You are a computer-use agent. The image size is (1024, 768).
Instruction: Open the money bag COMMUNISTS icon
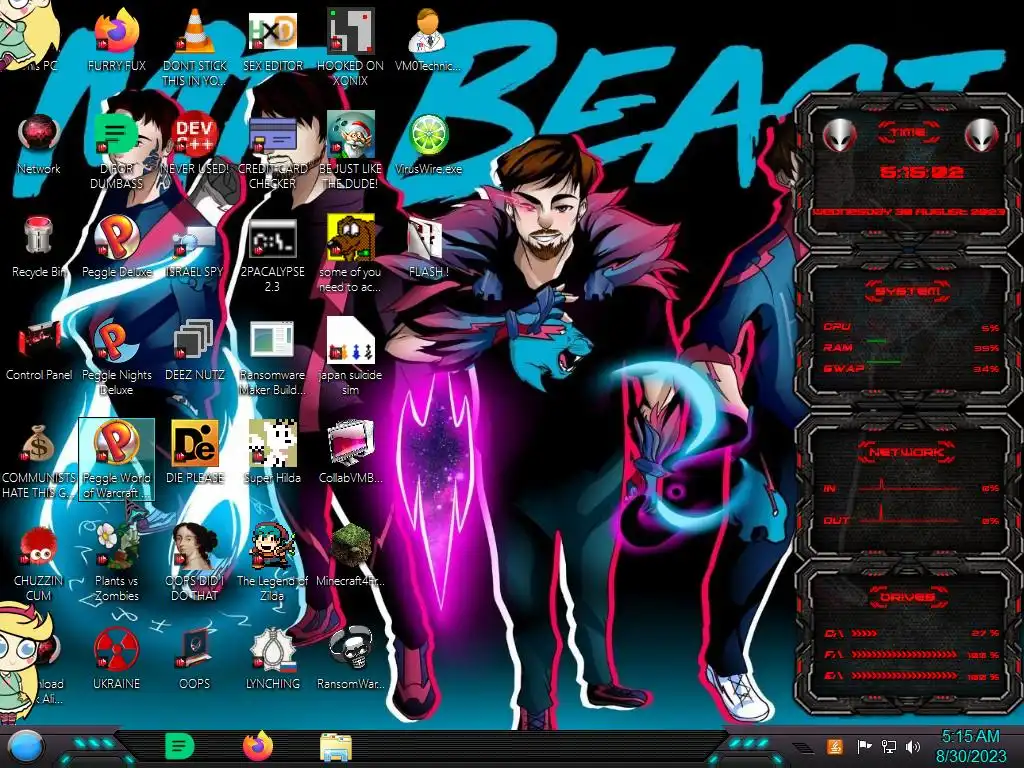(x=39, y=444)
